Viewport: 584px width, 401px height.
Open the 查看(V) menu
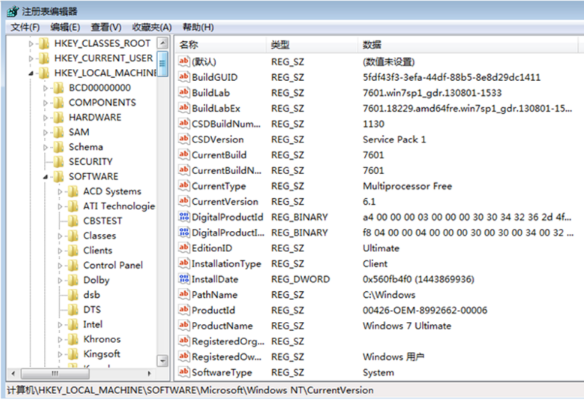[106, 27]
